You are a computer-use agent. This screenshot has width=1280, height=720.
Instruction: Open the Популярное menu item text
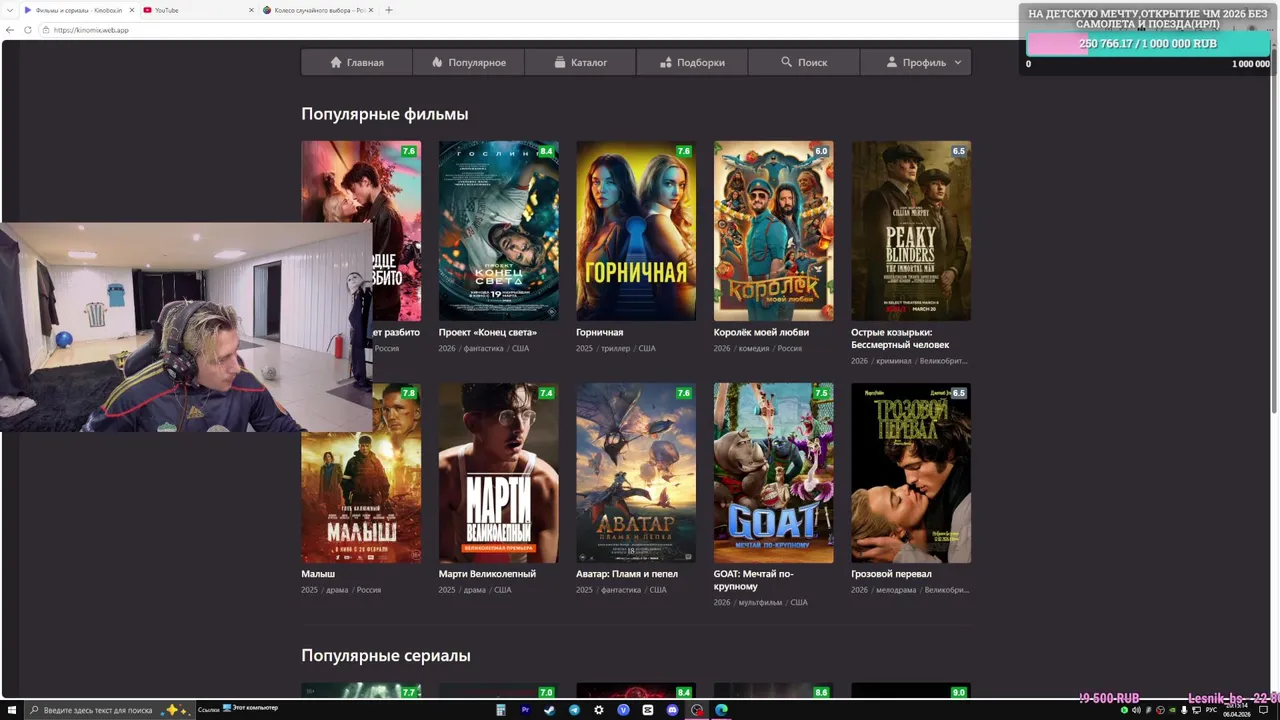click(x=477, y=62)
